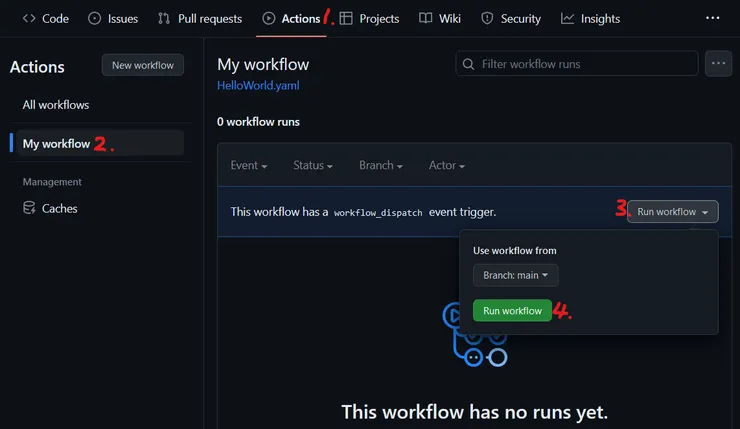
Task: Click the workflow_dispatch code text
Action: (378, 213)
